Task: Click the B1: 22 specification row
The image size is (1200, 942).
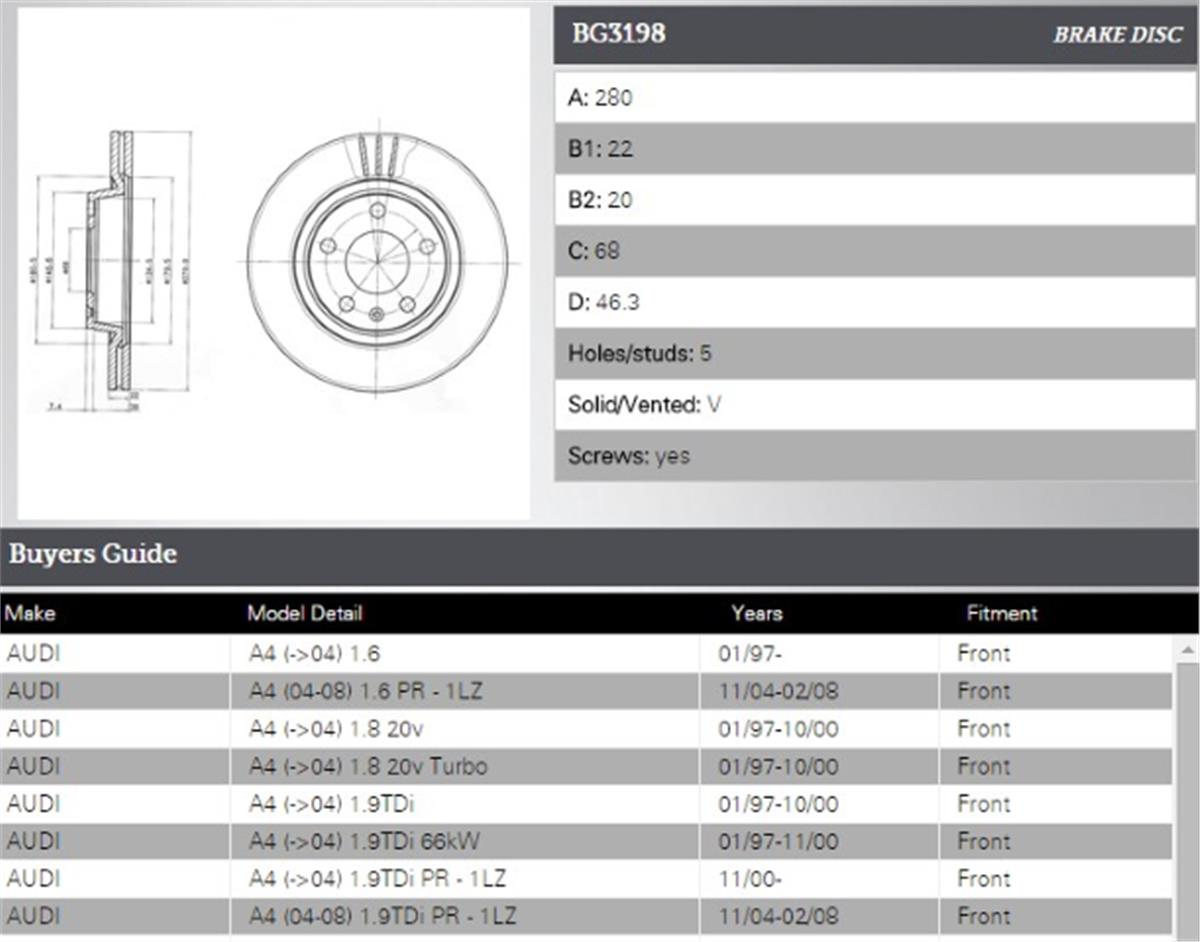Action: [875, 149]
